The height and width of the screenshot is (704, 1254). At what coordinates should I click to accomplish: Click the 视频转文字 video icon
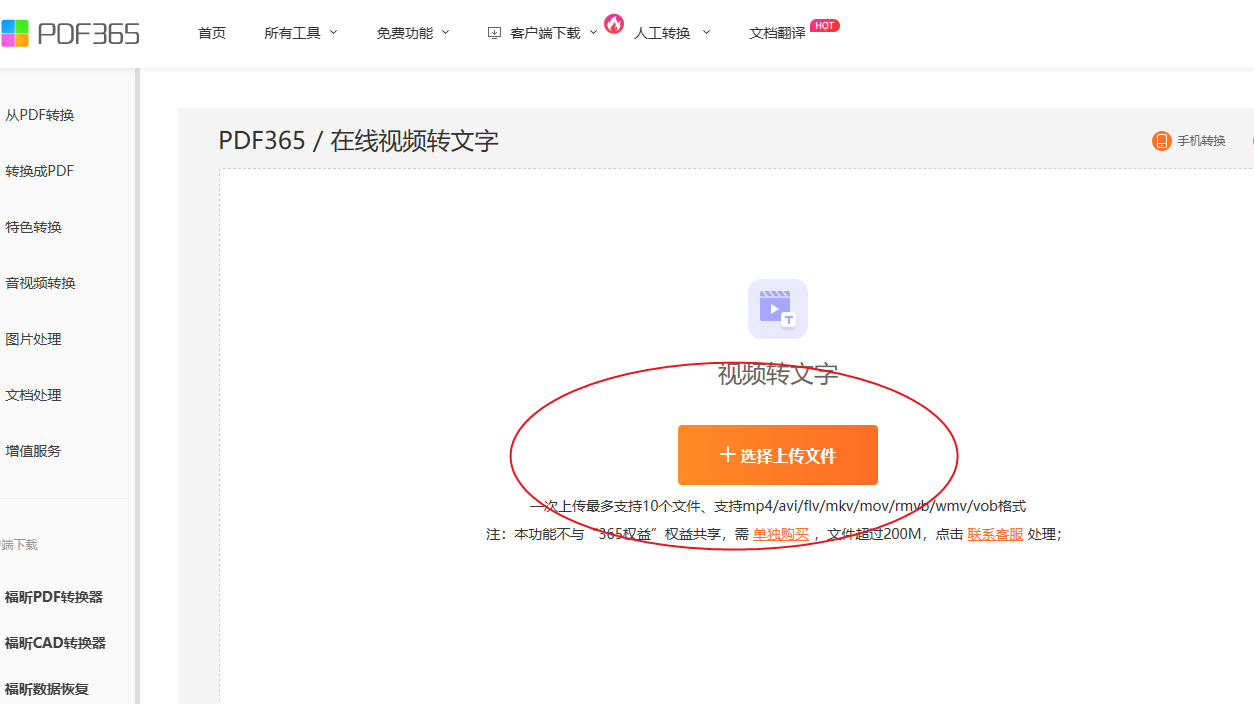[778, 309]
